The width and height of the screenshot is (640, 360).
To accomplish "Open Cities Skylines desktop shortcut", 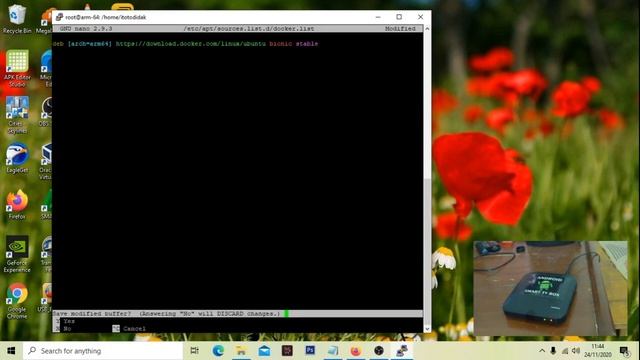I will [x=17, y=116].
